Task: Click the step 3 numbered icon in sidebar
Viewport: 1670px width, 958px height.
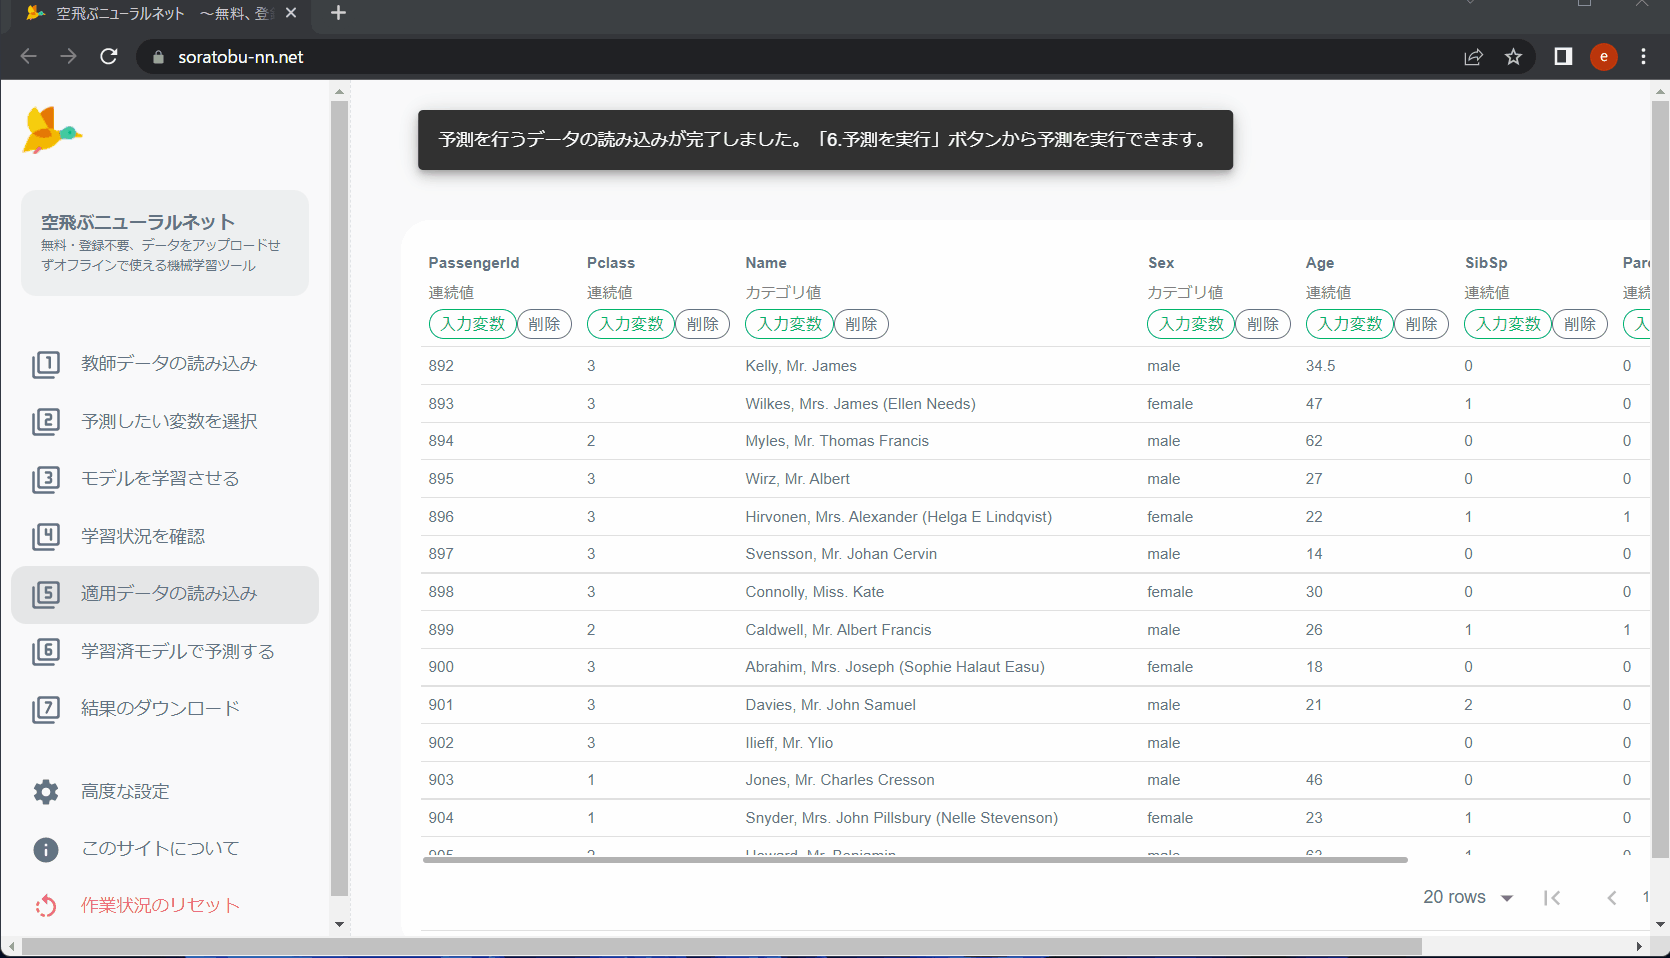Action: click(x=46, y=479)
